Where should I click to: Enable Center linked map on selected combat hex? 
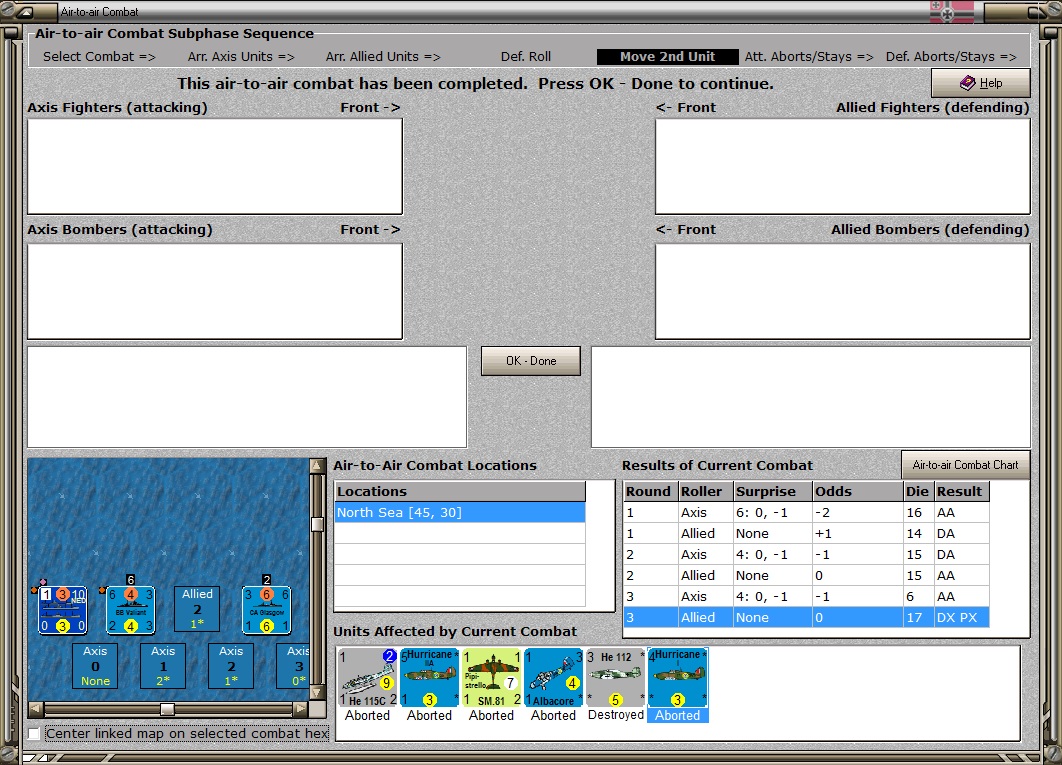[34, 733]
